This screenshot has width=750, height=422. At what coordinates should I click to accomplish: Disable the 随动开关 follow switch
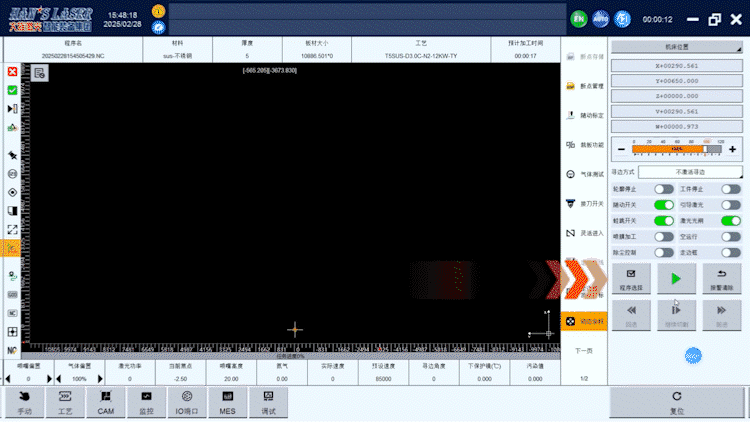pyautogui.click(x=664, y=205)
